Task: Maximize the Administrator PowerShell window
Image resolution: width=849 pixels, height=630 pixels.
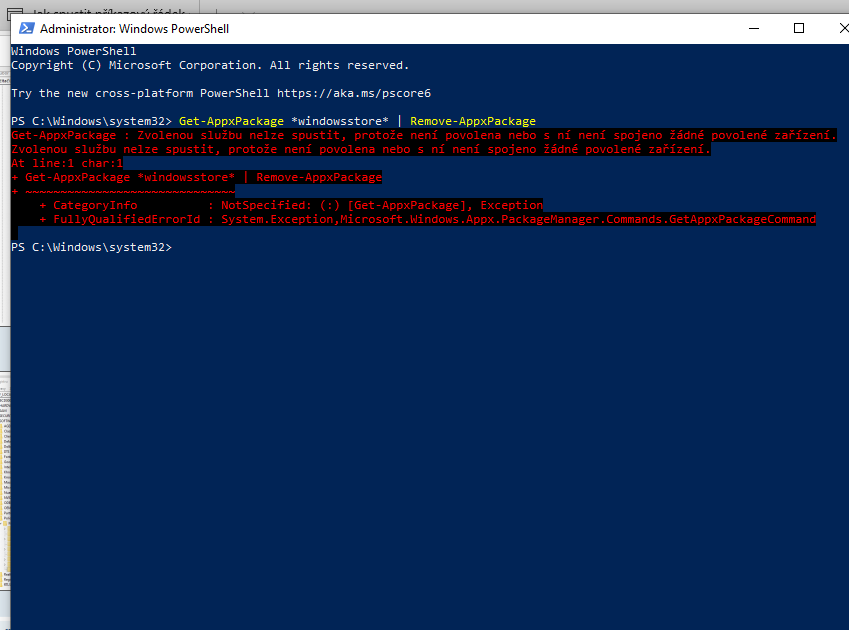Action: click(798, 28)
